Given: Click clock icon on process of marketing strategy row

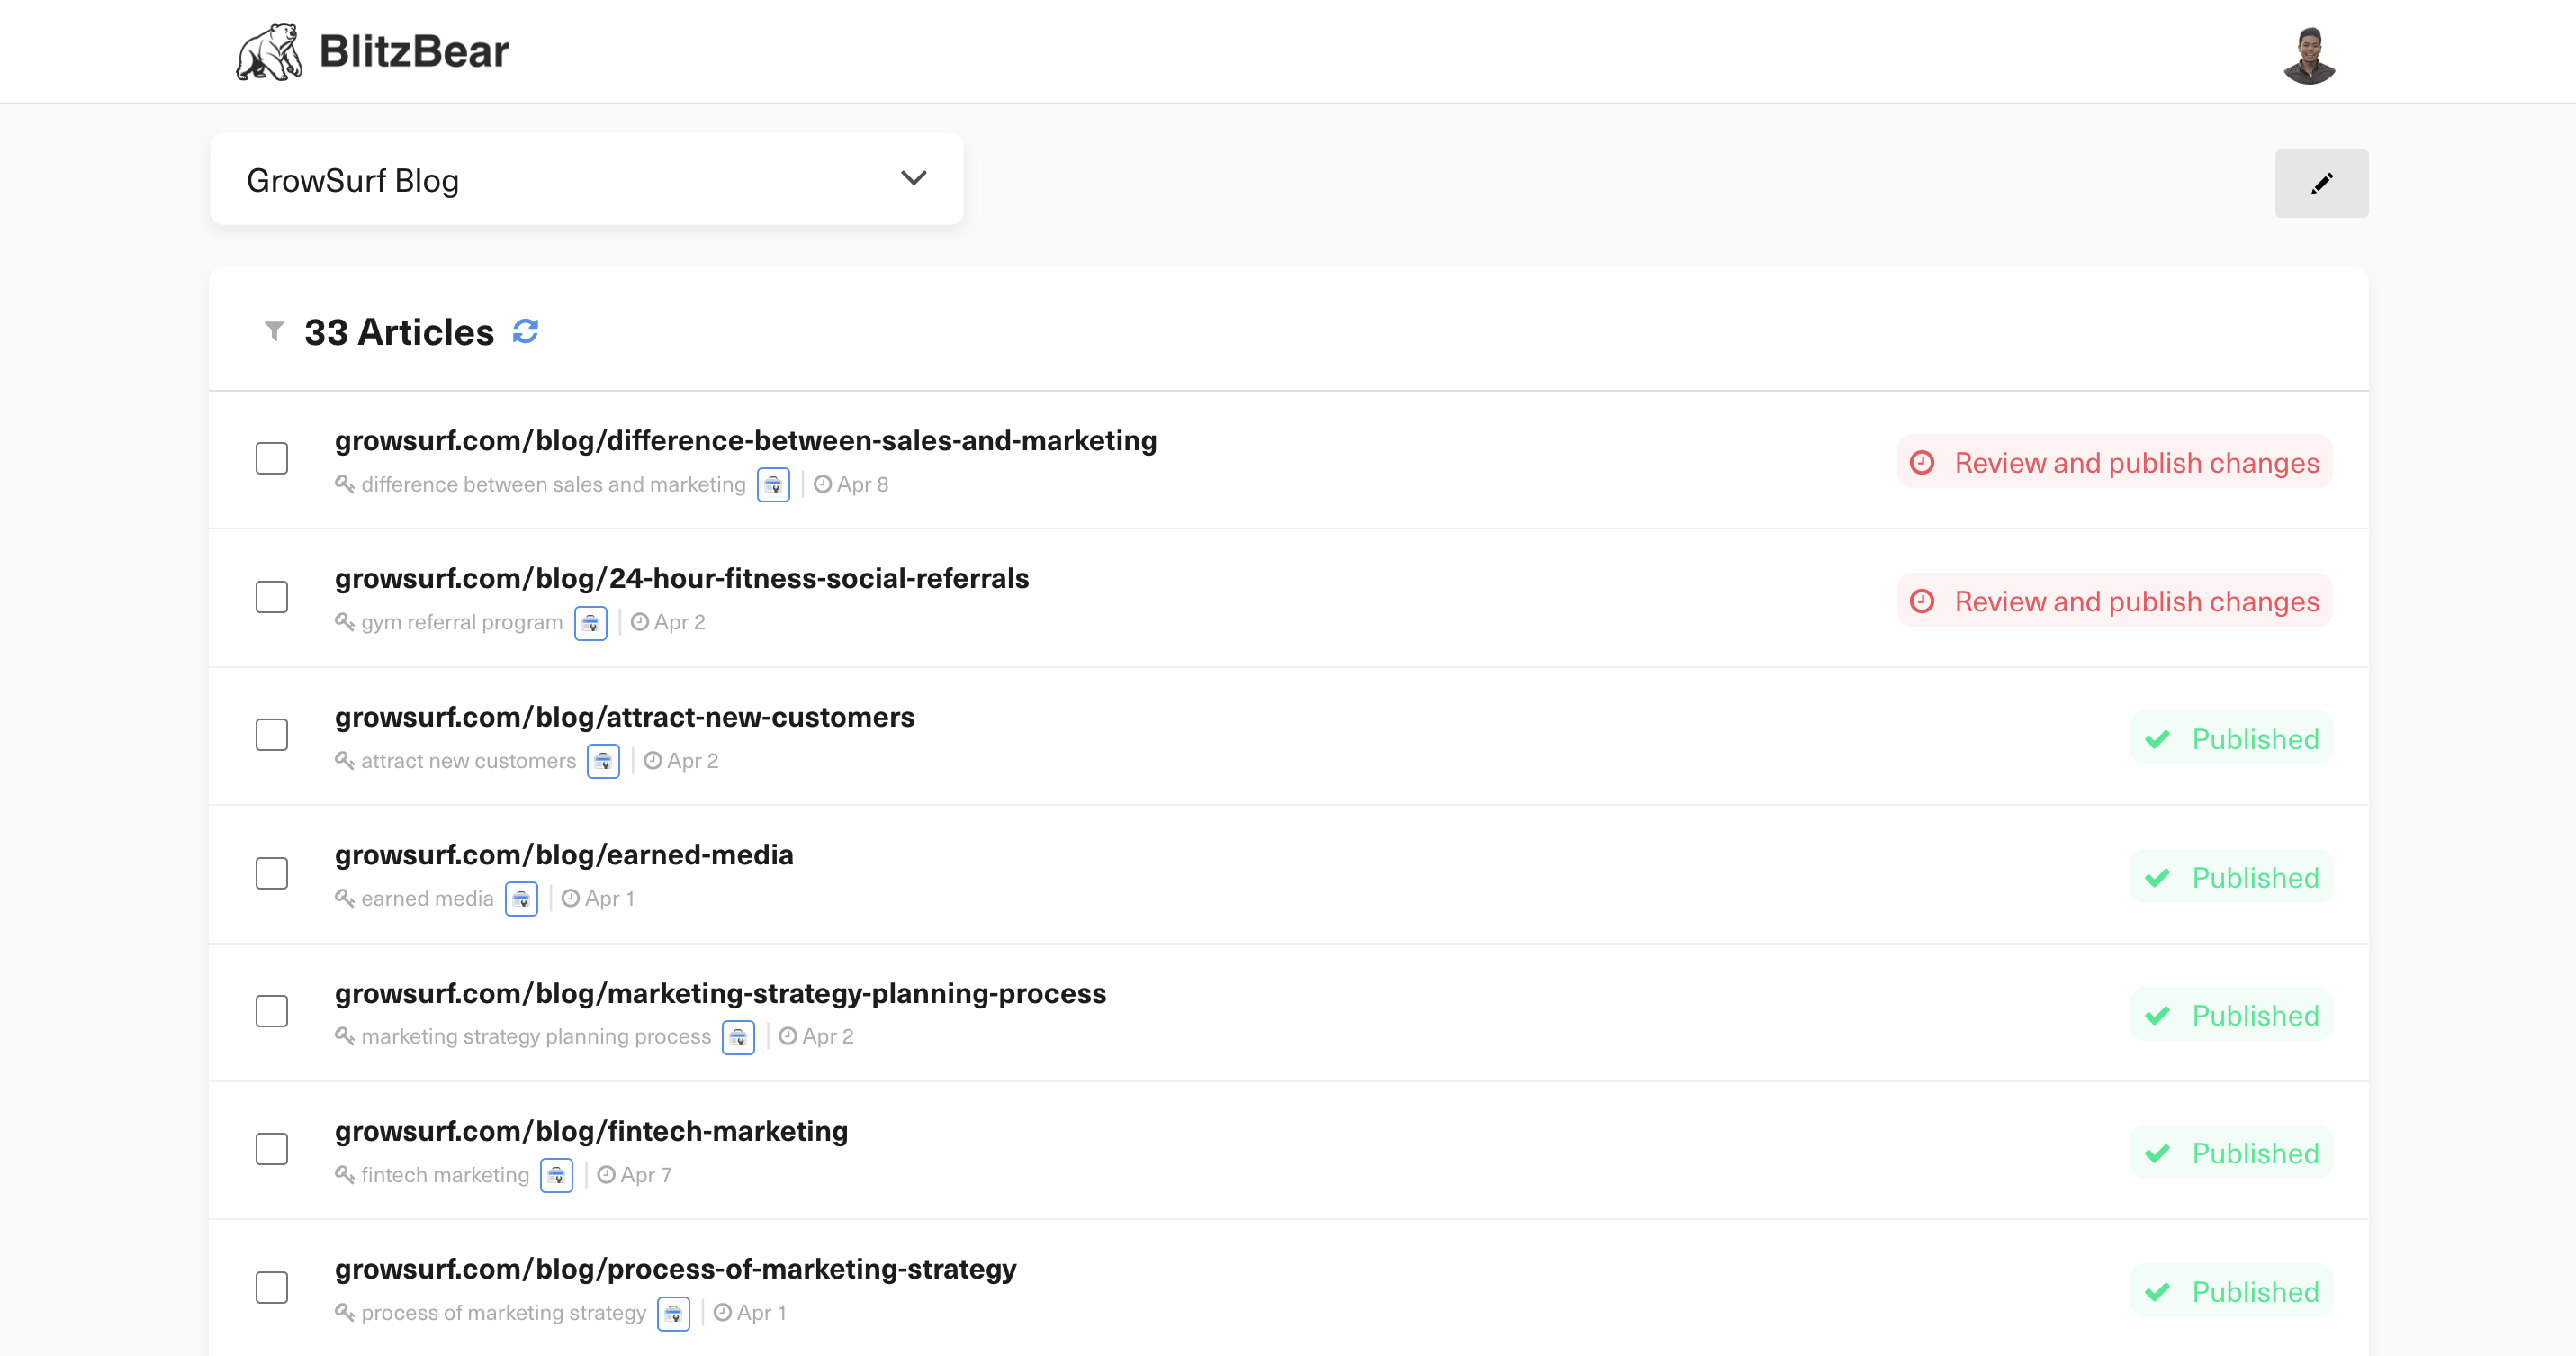Looking at the screenshot, I should 722,1312.
